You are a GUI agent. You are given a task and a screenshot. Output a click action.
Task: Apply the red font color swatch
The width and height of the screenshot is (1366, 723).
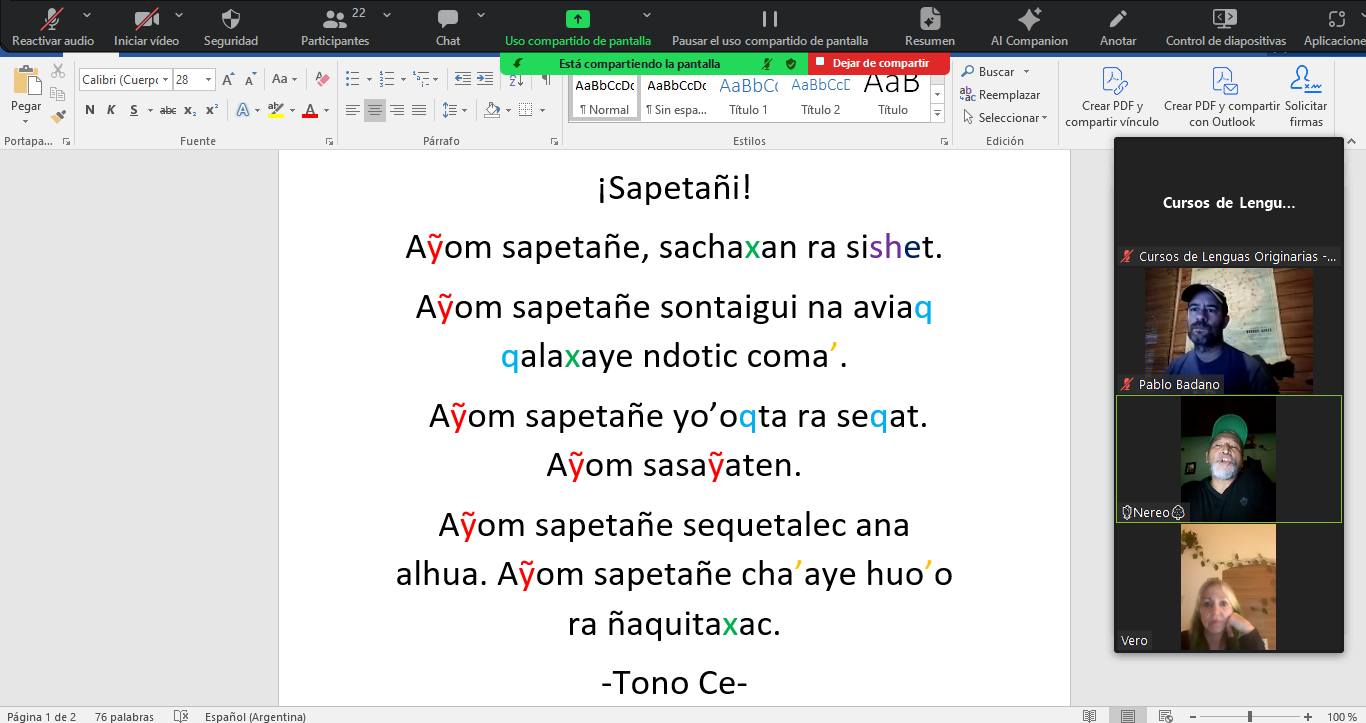point(310,110)
